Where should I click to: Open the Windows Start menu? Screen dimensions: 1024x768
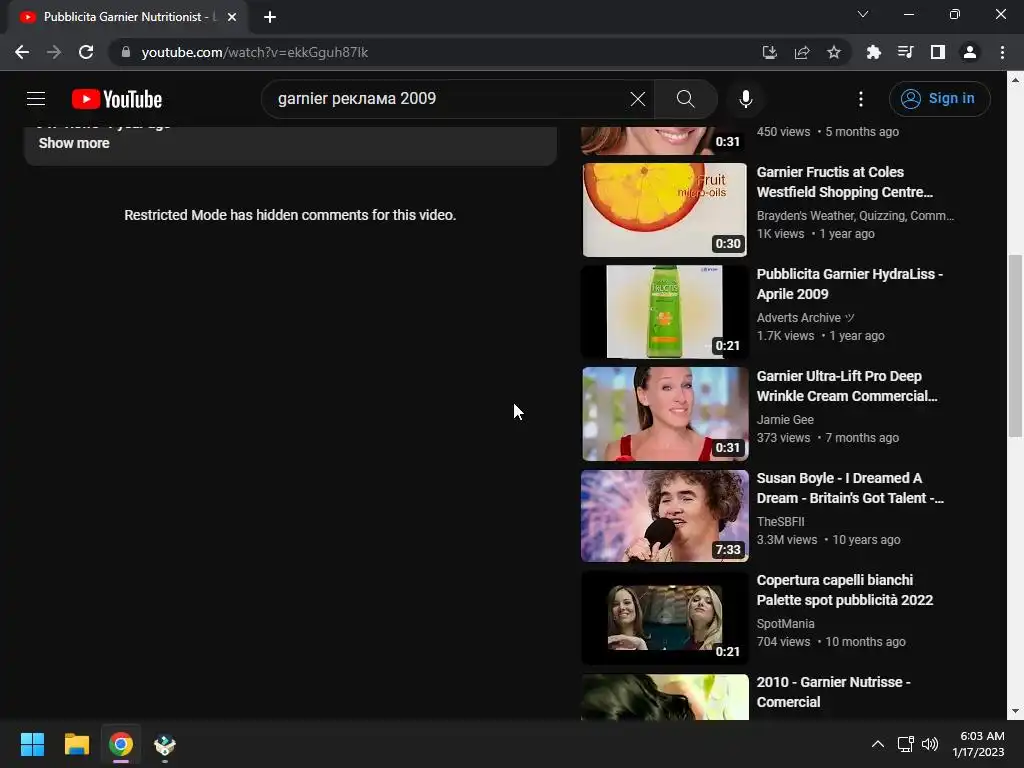(32, 744)
